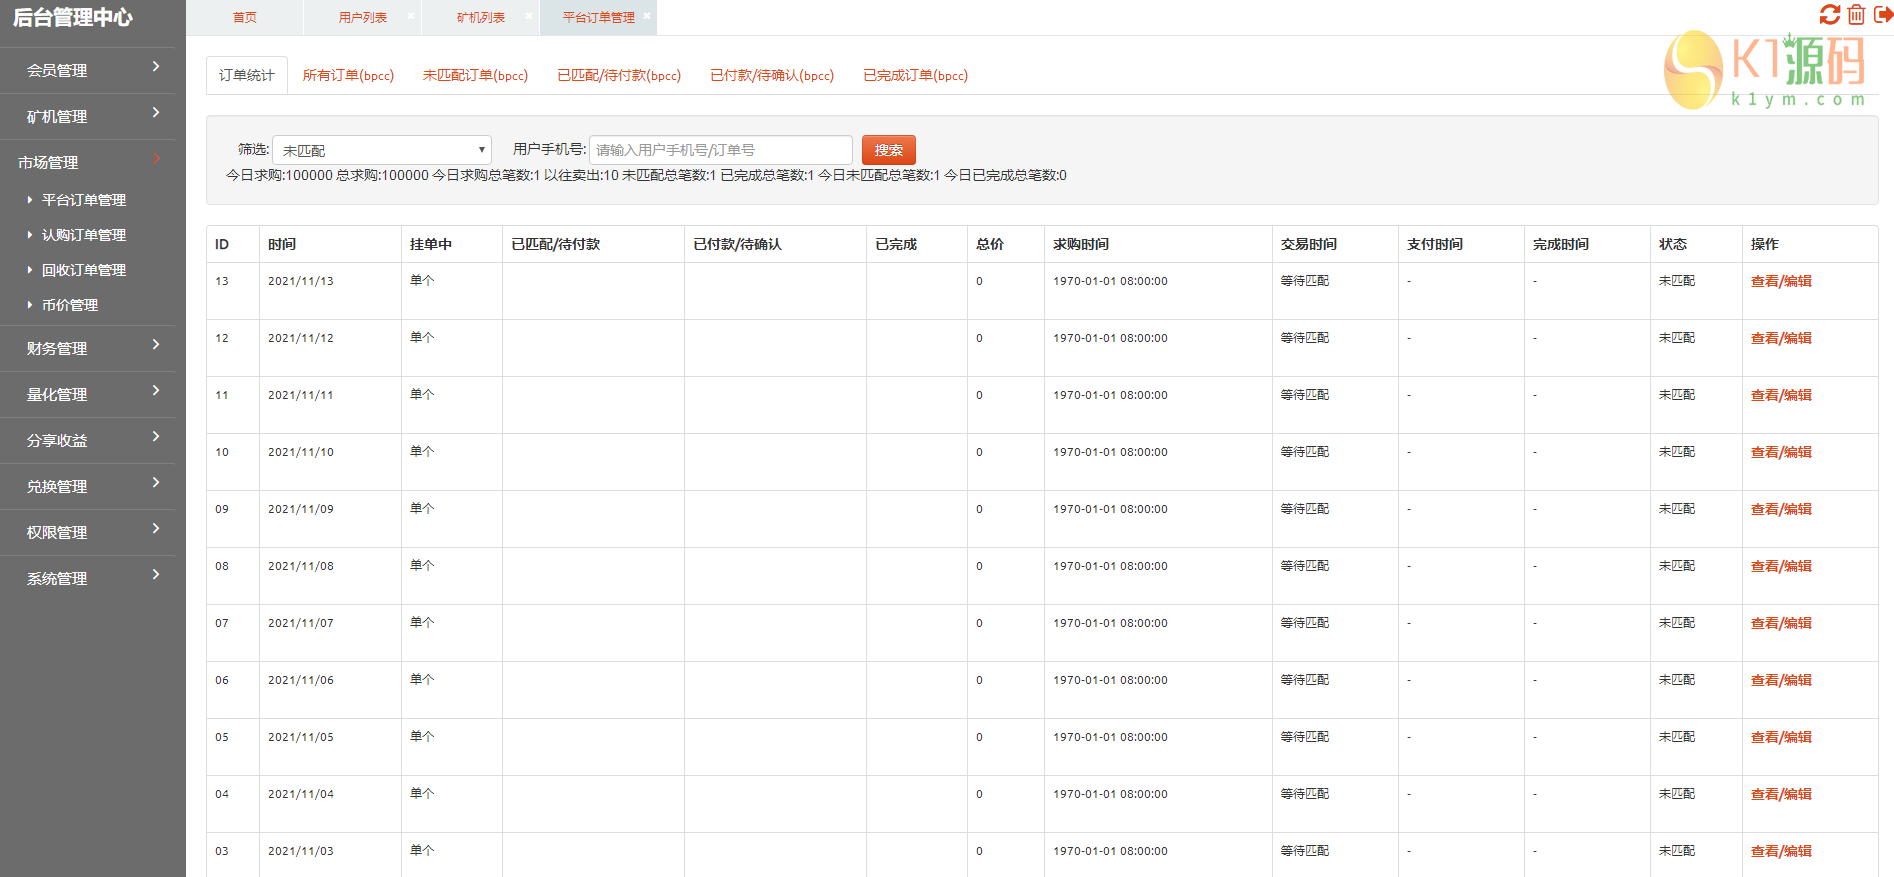Viewport: 1894px width, 877px height.
Task: Open 回收订单管理 in the sidebar
Action: (84, 270)
